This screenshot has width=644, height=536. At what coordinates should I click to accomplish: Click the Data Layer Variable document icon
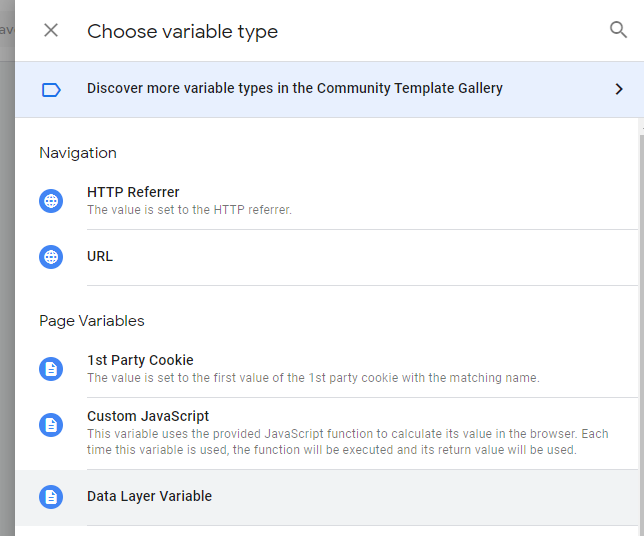click(x=51, y=497)
